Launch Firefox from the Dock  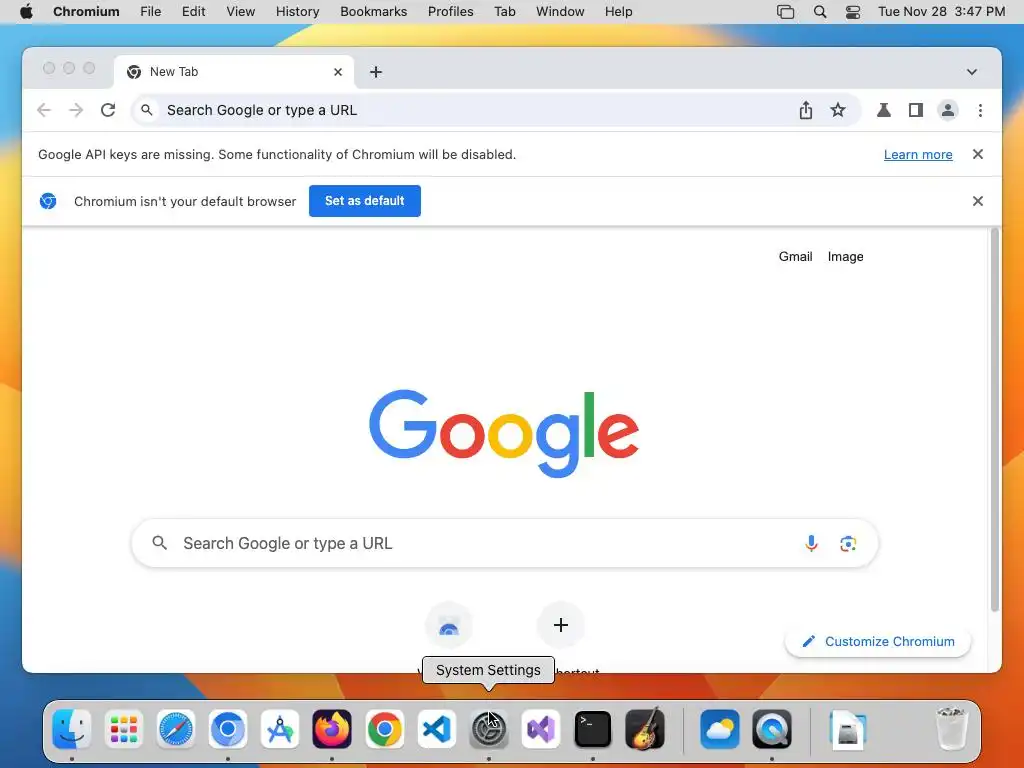pyautogui.click(x=332, y=729)
